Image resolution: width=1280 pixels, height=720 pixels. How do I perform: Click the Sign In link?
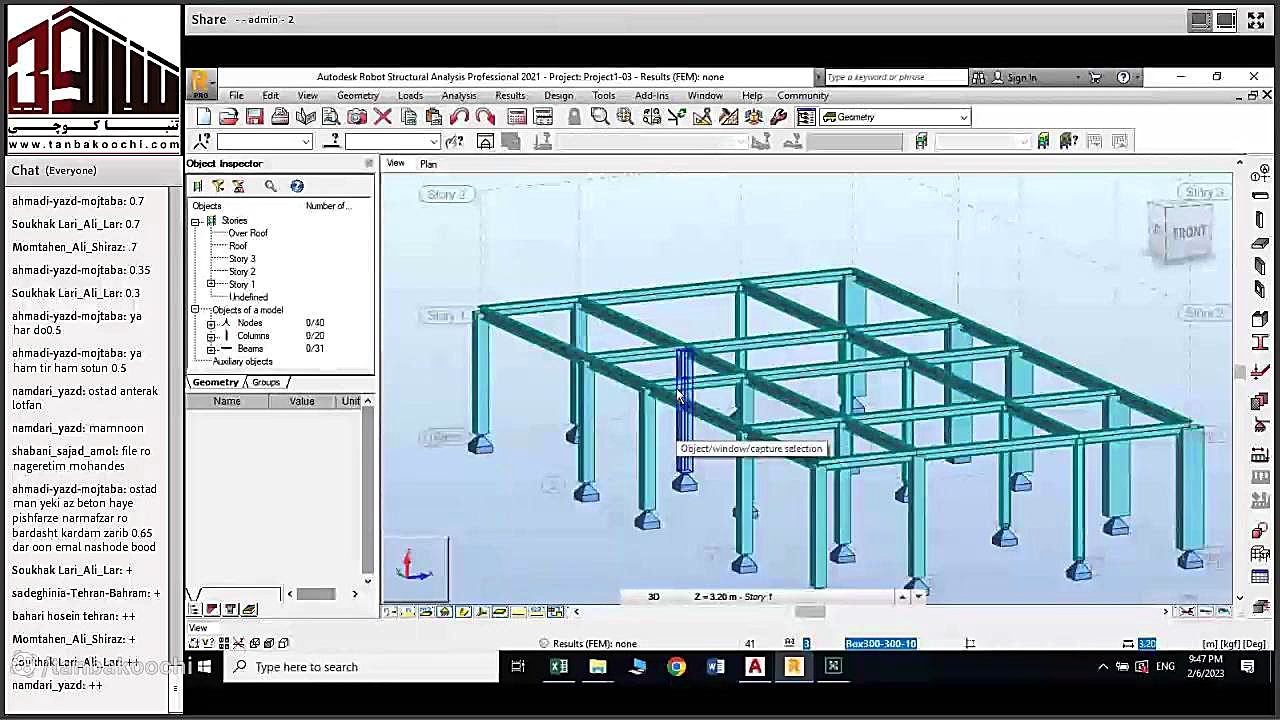pos(1021,77)
